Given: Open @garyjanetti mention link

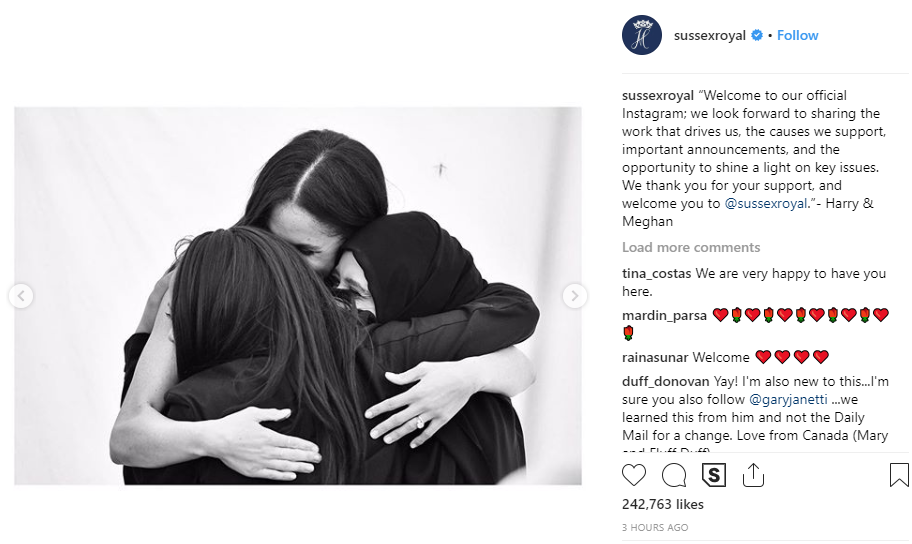Looking at the screenshot, I should [x=788, y=400].
